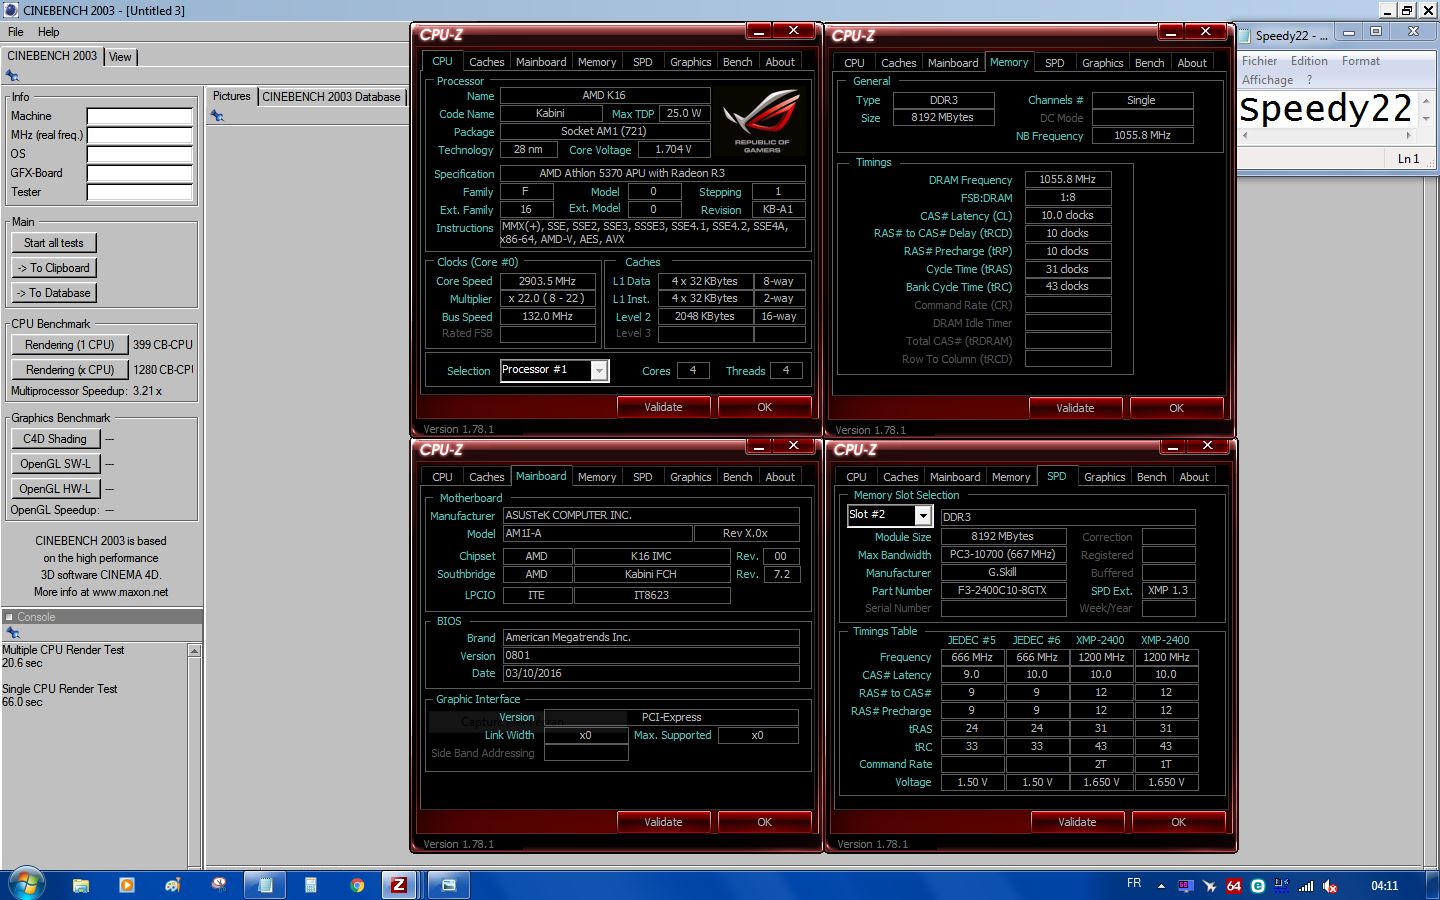Open the Processor #1 selection dropdown
Screen dimensions: 1440x900
pos(599,371)
